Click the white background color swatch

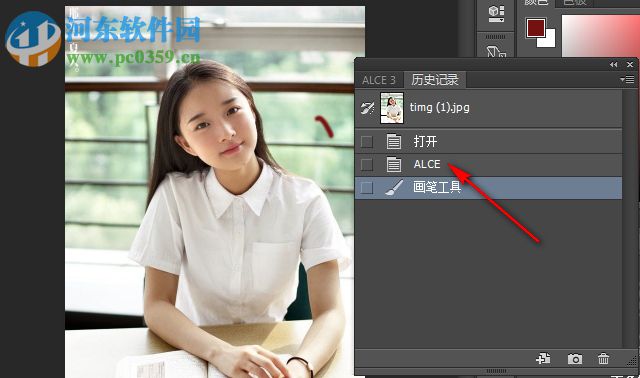550,41
